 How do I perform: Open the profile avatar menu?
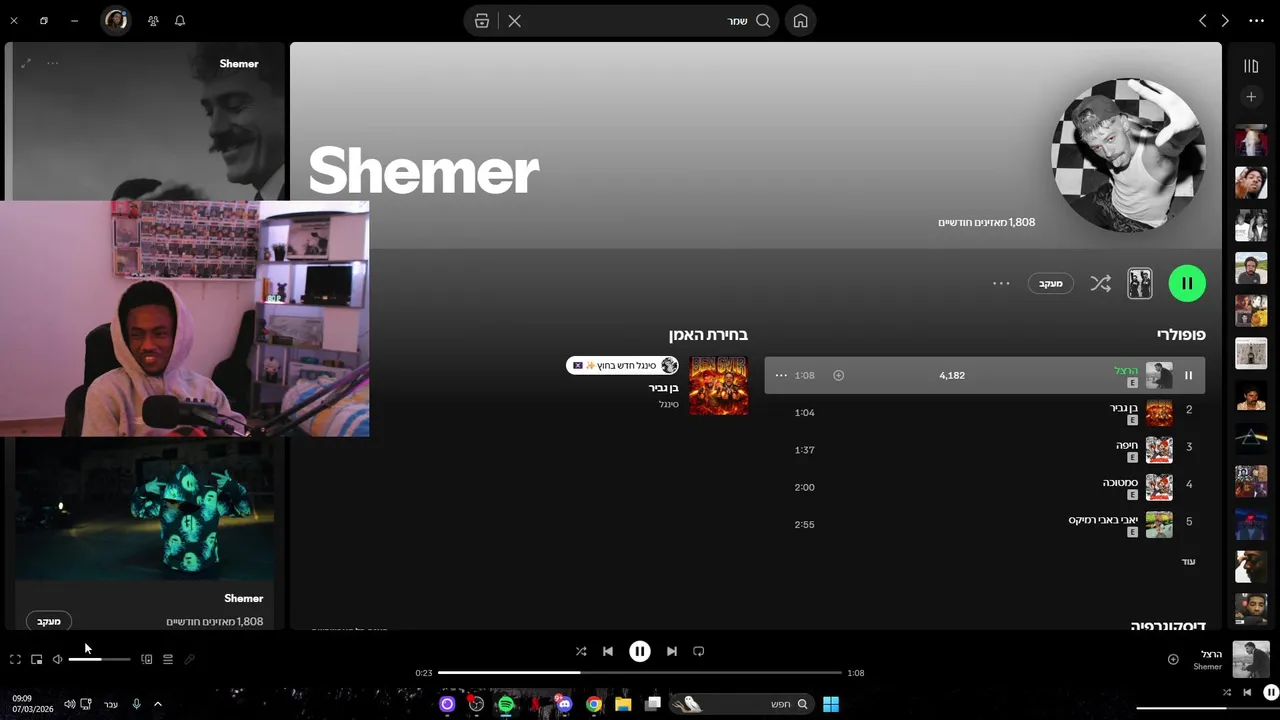click(116, 20)
